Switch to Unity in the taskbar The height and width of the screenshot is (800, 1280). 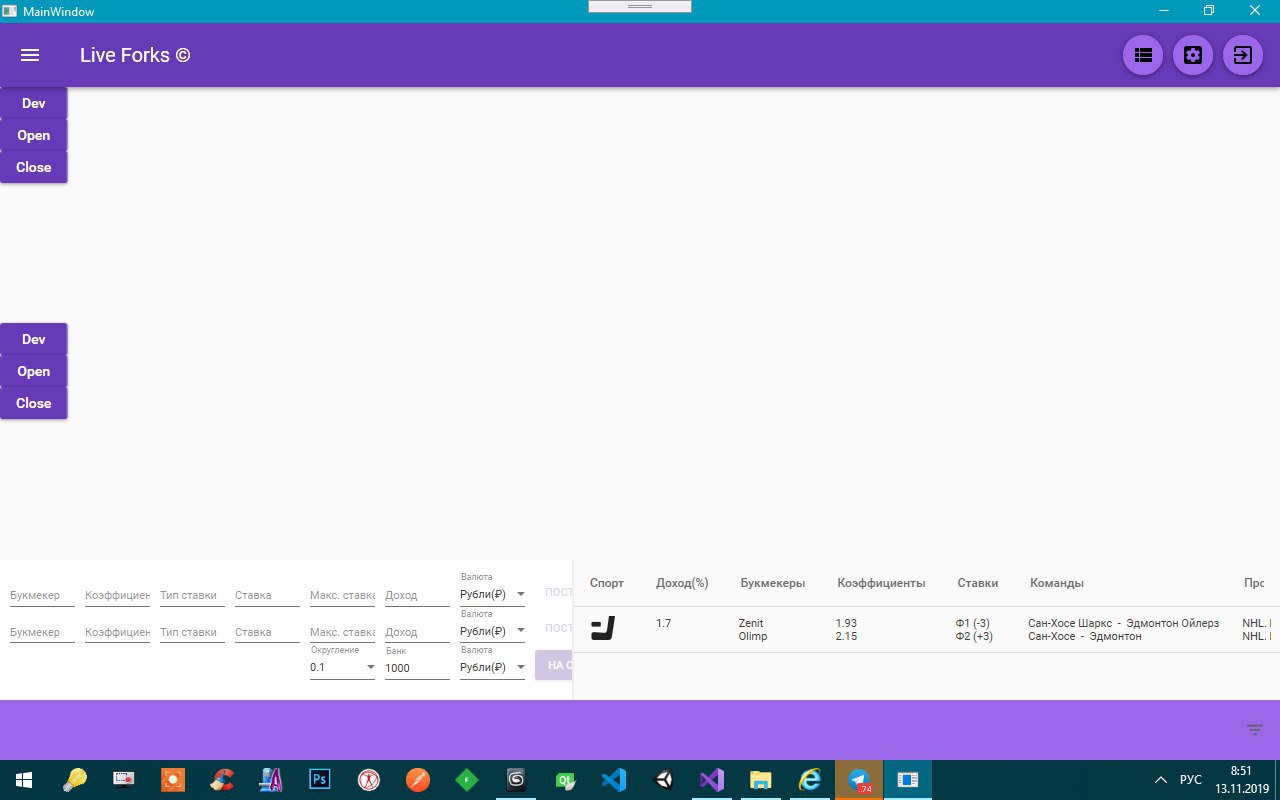pyautogui.click(x=663, y=780)
